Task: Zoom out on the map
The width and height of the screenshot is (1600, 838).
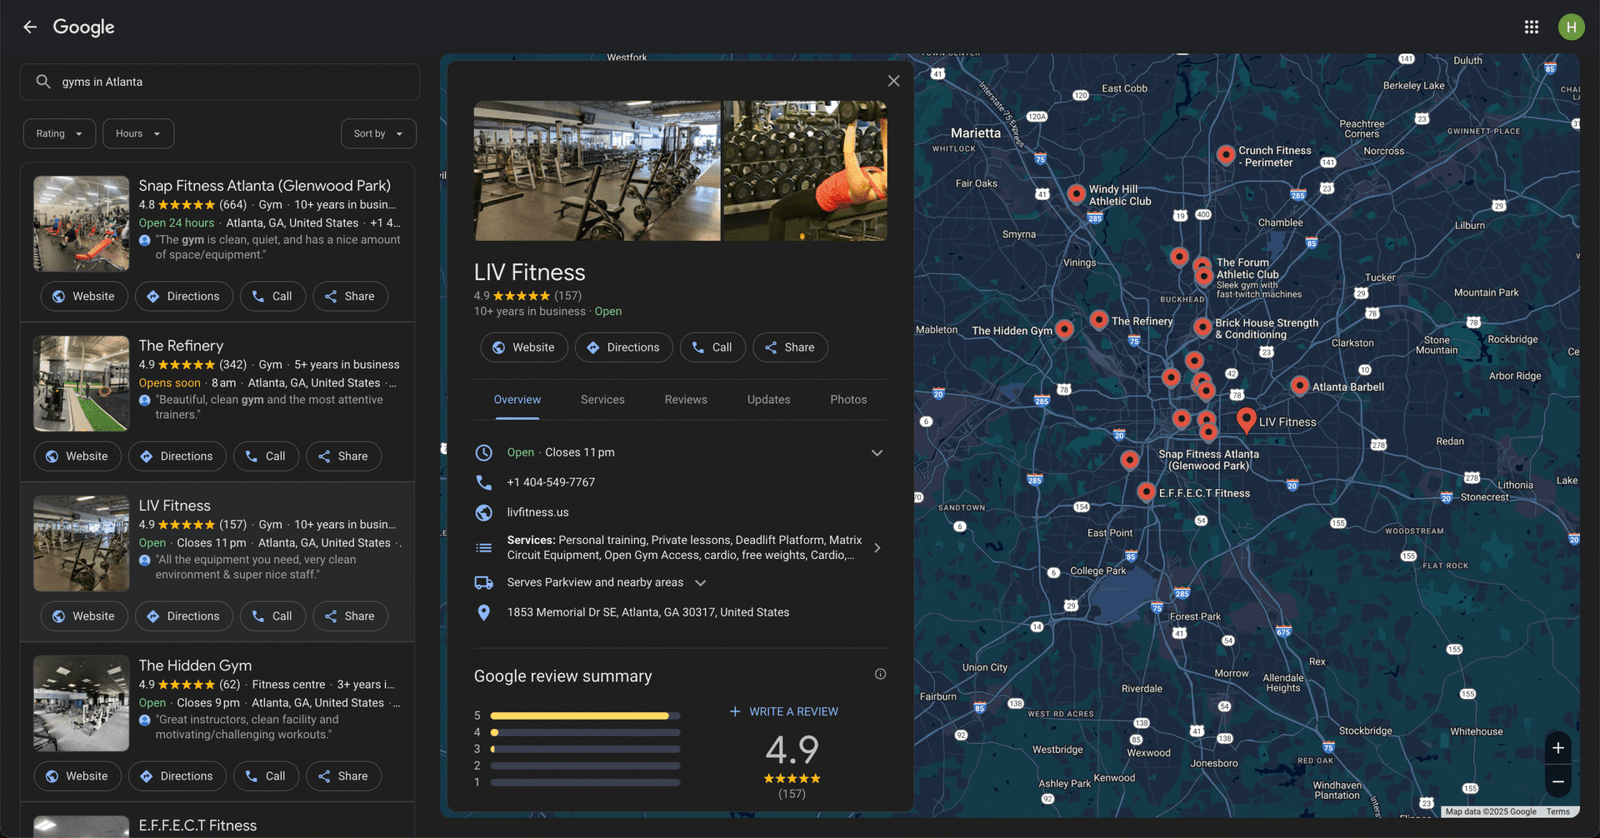Action: click(x=1558, y=781)
